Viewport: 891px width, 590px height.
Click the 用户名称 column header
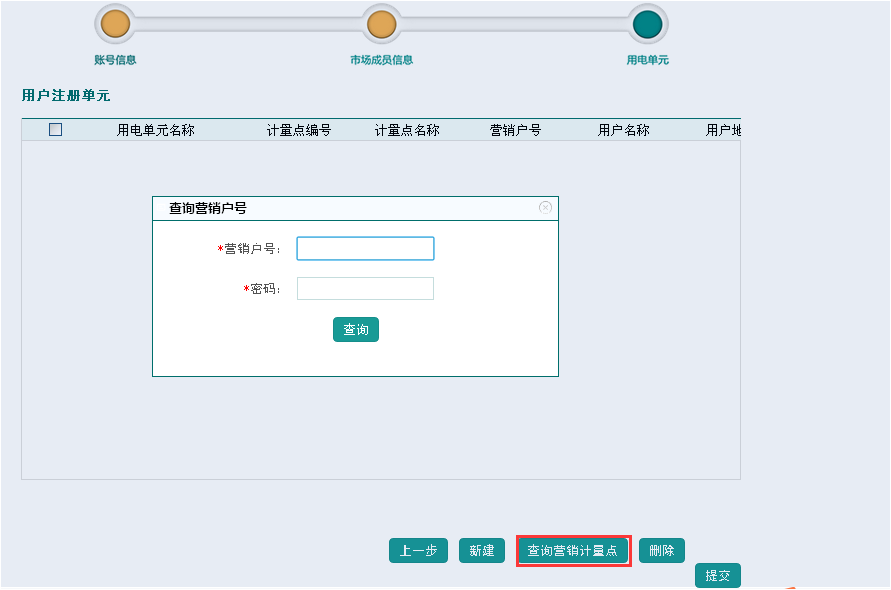click(623, 130)
